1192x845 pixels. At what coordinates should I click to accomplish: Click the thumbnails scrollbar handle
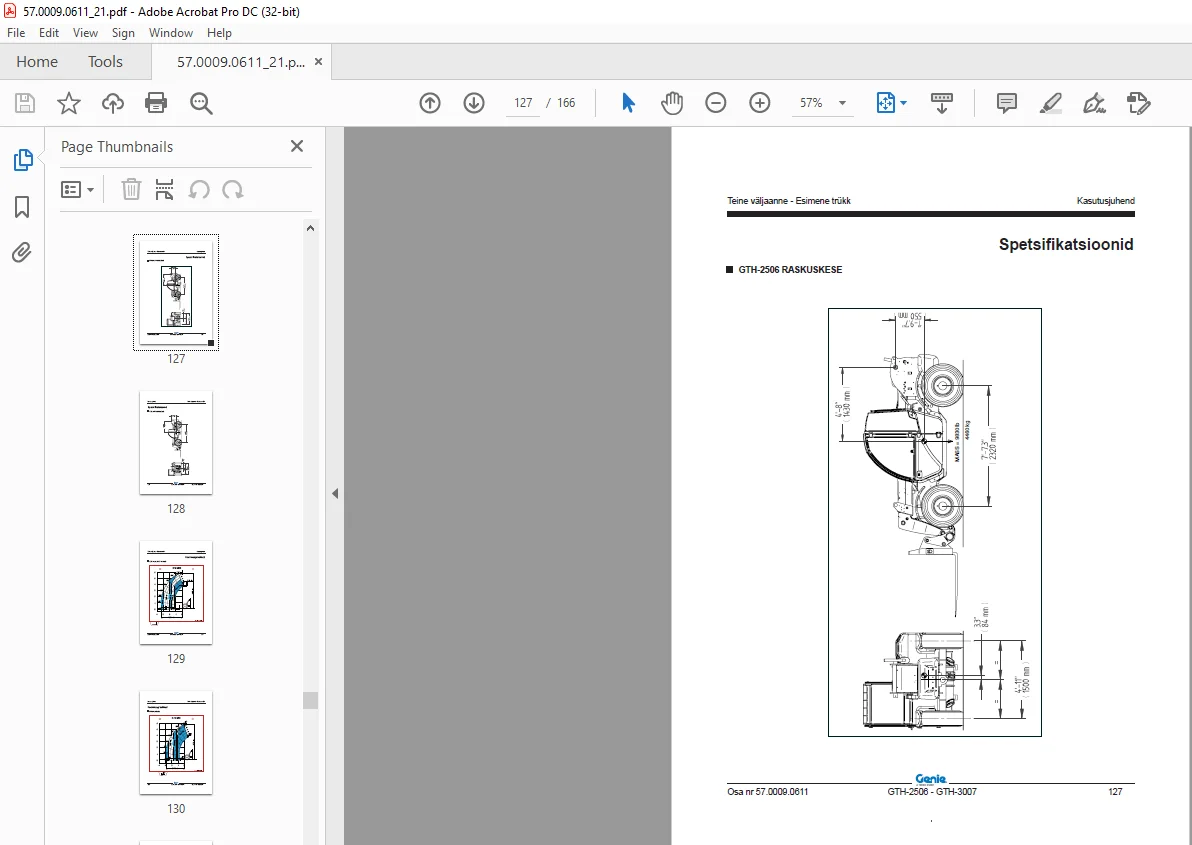point(310,700)
